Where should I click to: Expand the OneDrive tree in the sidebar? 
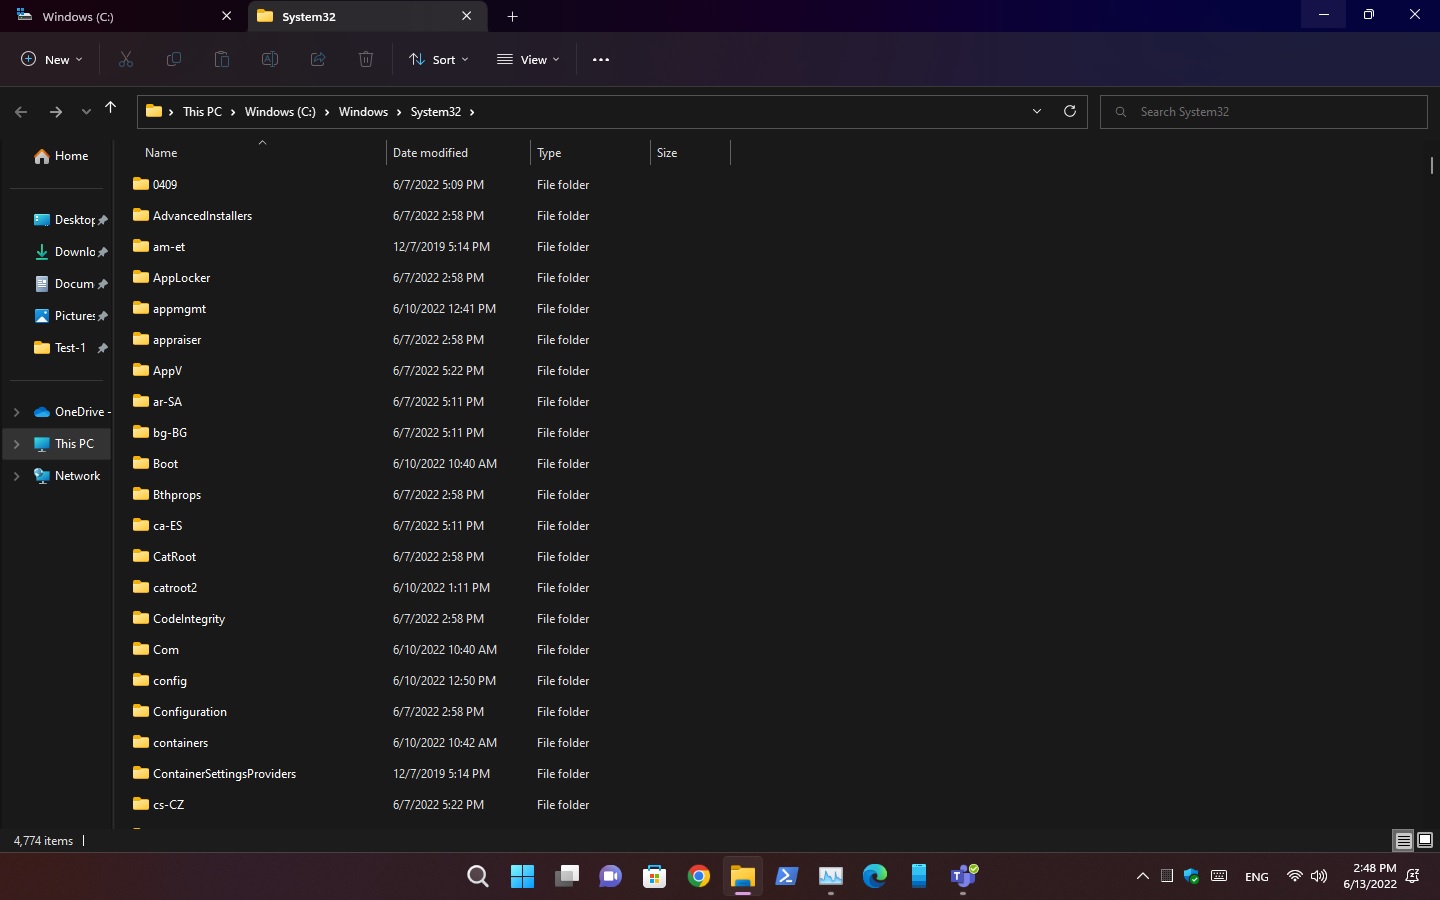(16, 411)
